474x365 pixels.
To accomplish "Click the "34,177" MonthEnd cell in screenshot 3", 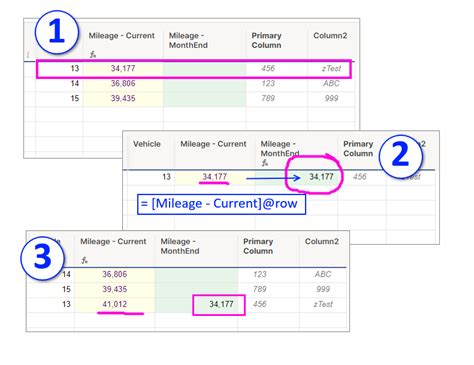I will click(x=221, y=305).
